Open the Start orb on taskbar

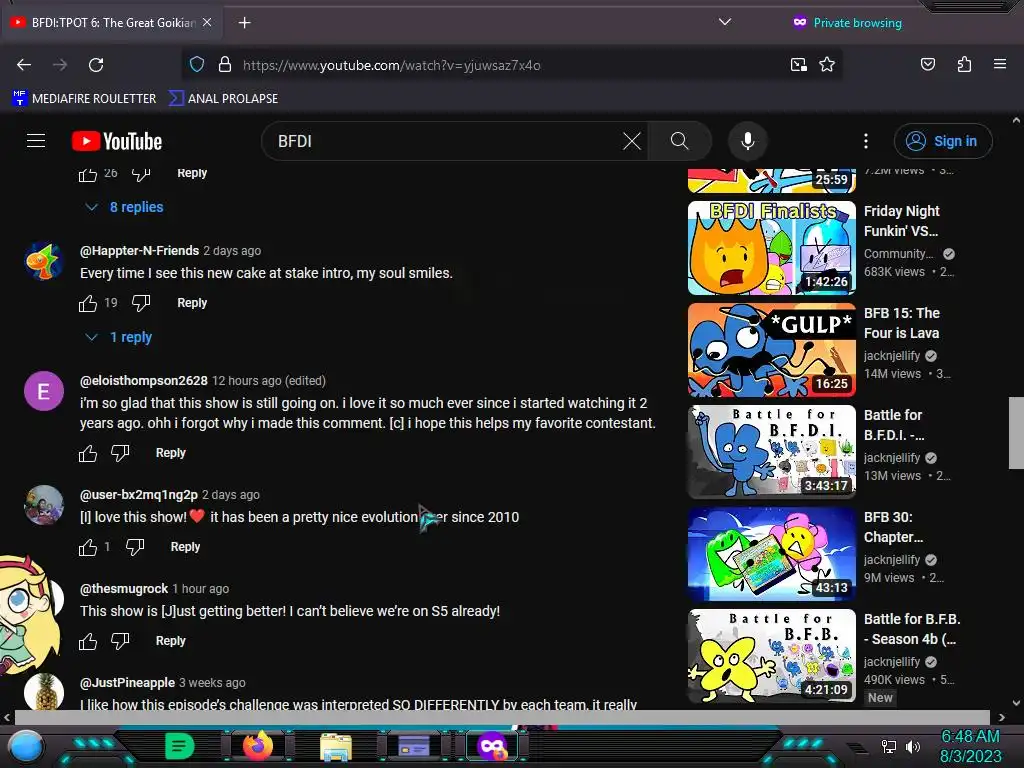(25, 746)
